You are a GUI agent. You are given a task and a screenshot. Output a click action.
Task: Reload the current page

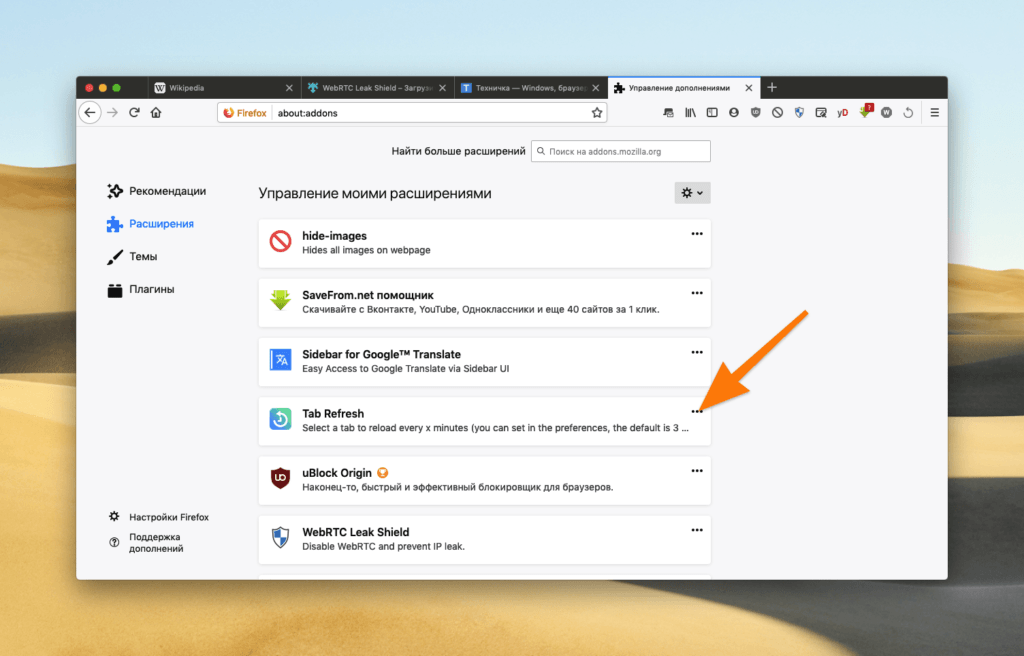point(134,112)
